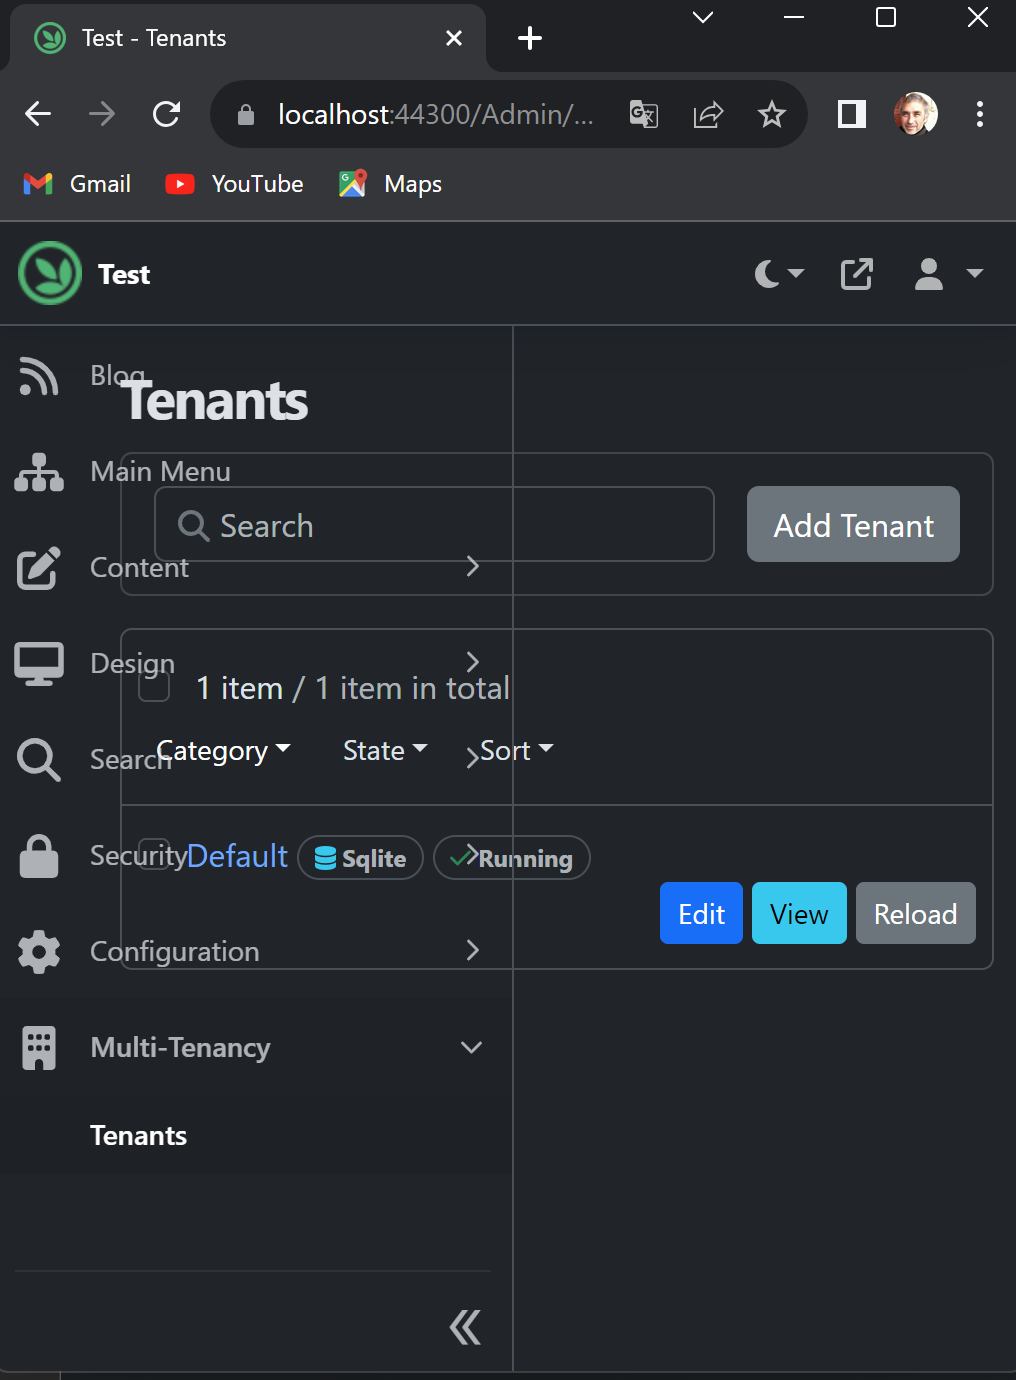Open the Default tenant link
This screenshot has width=1016, height=1380.
237,857
